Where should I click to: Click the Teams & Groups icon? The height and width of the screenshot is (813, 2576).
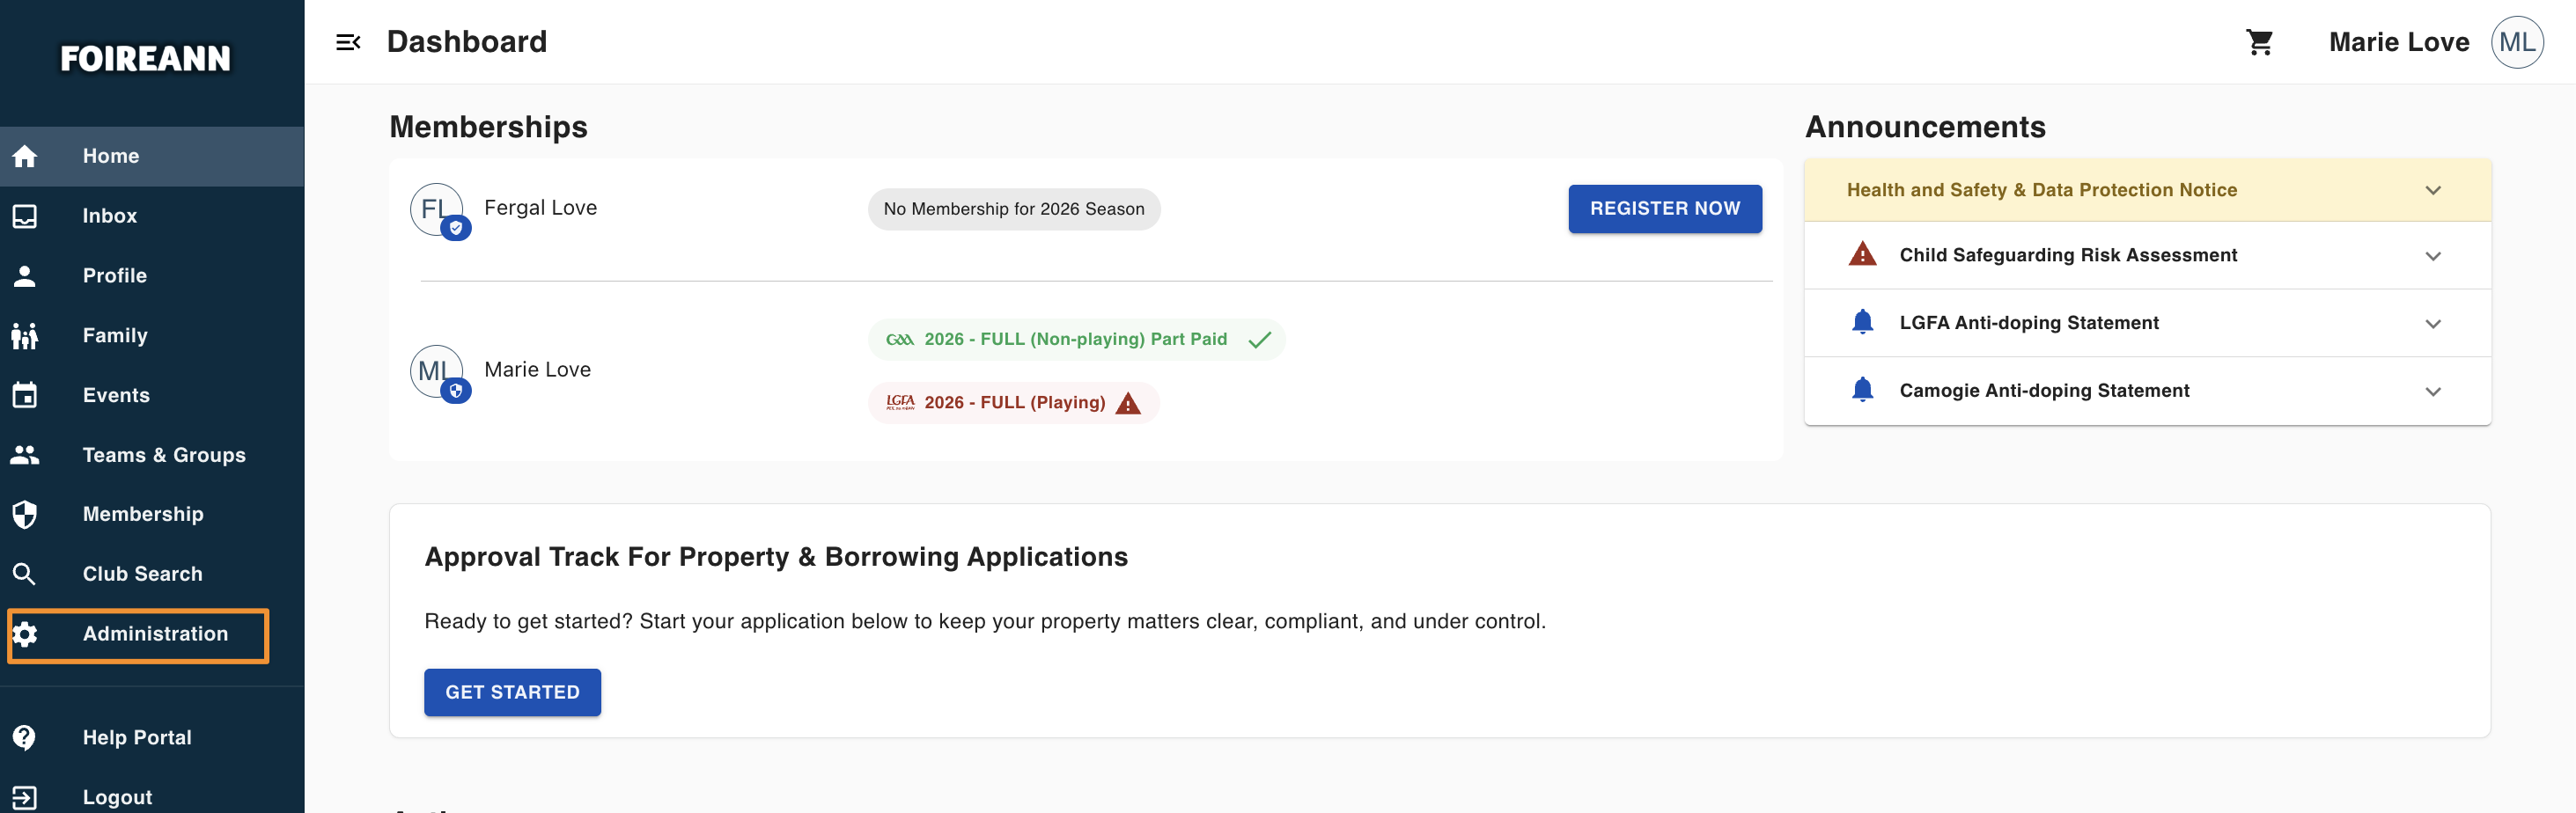click(25, 455)
